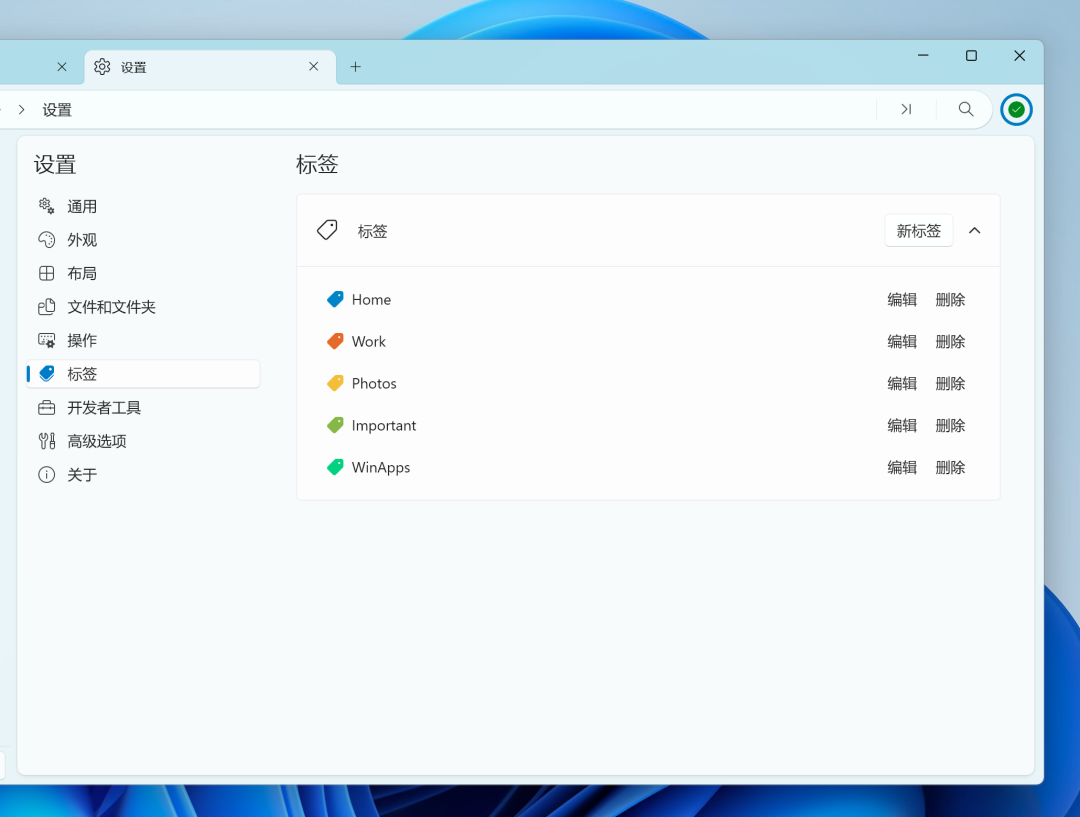Open 高级选项 advanced settings
This screenshot has height=817, width=1080.
point(143,441)
